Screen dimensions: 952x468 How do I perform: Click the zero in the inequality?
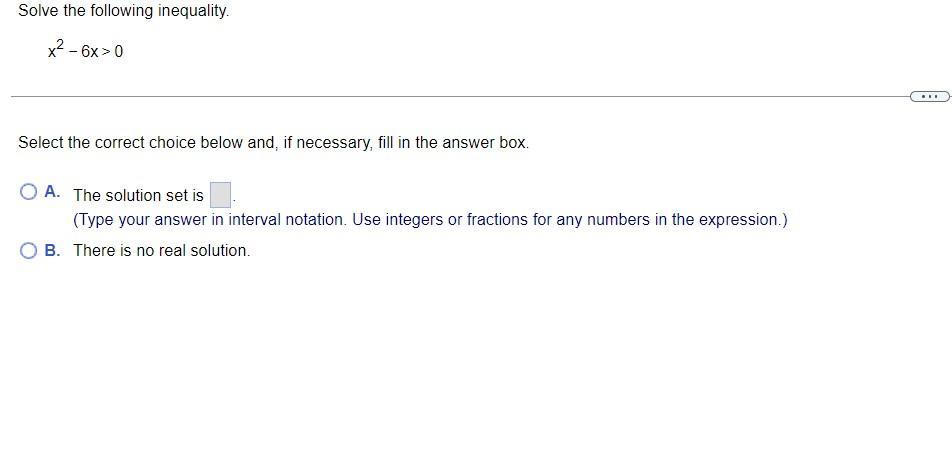point(119,51)
